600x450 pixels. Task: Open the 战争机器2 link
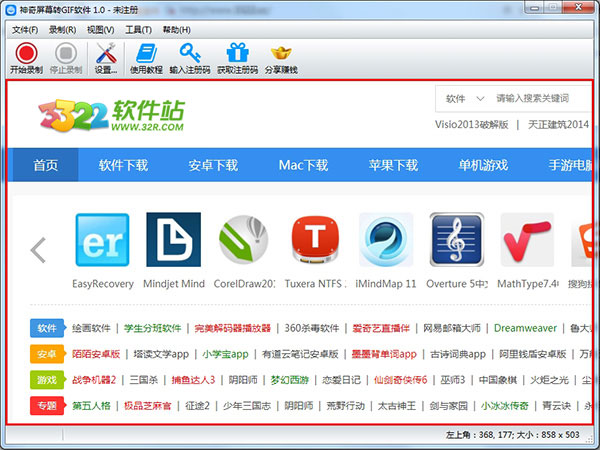tap(94, 380)
